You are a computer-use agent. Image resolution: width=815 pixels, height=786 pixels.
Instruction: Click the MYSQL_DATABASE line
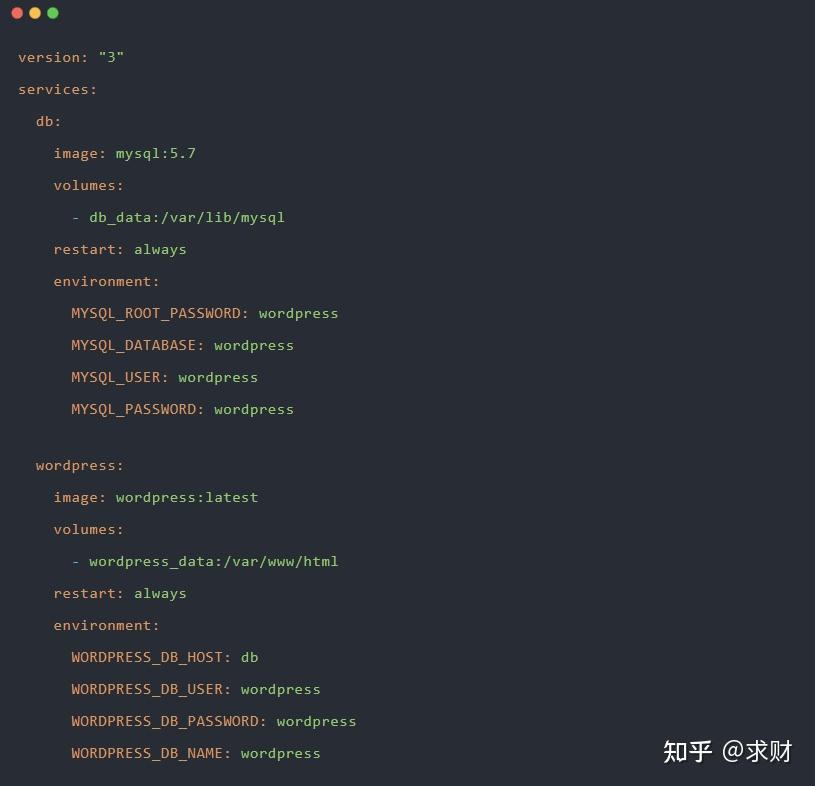click(182, 346)
